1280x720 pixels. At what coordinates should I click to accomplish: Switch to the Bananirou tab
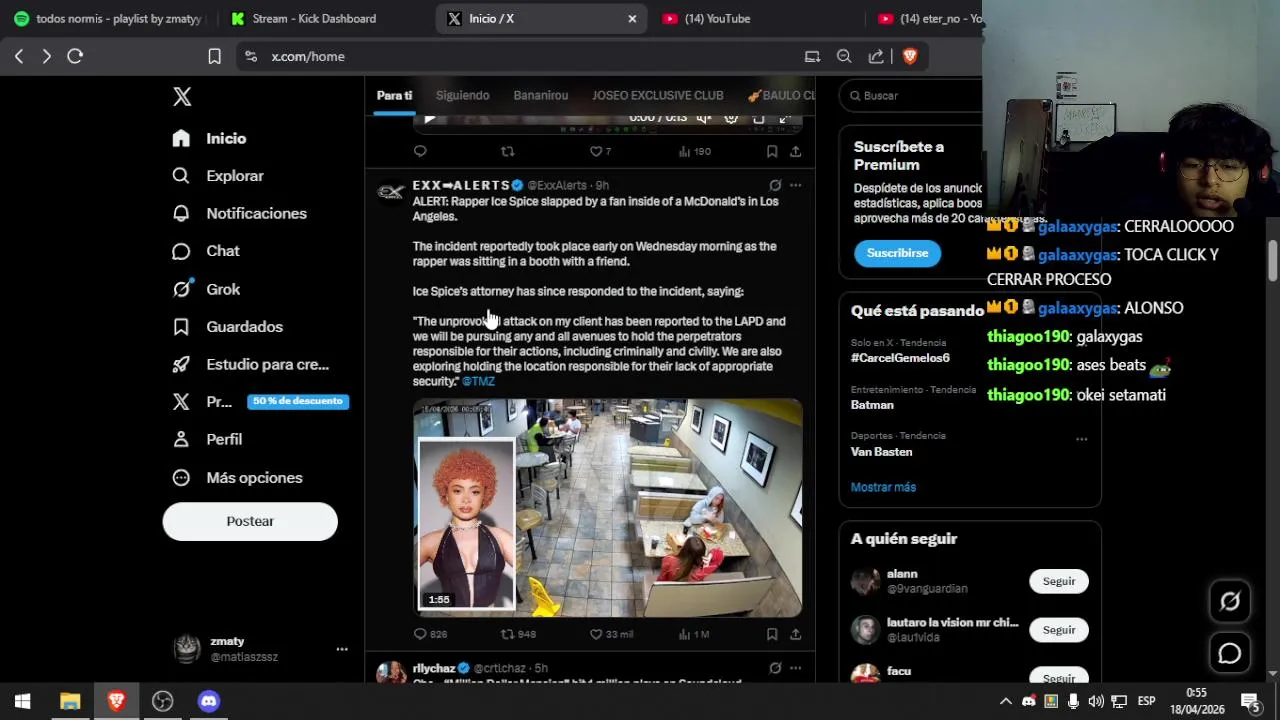[x=541, y=95]
